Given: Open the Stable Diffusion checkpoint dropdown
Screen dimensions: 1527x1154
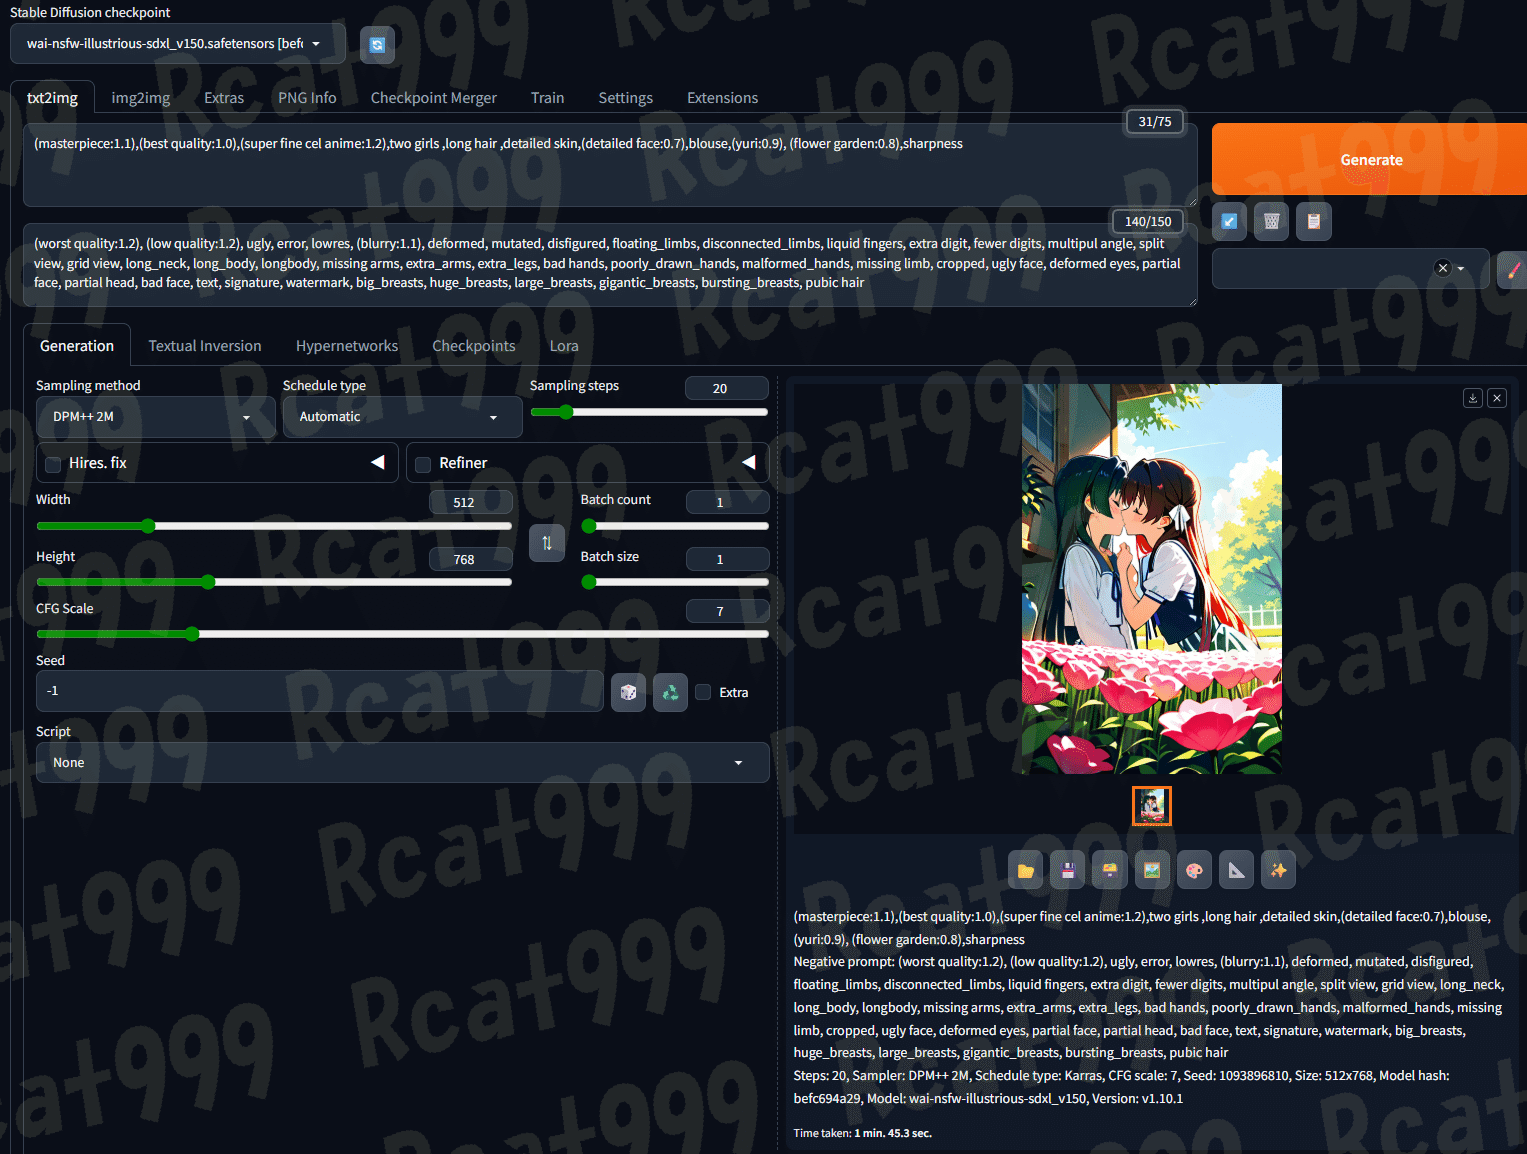Looking at the screenshot, I should pyautogui.click(x=178, y=44).
